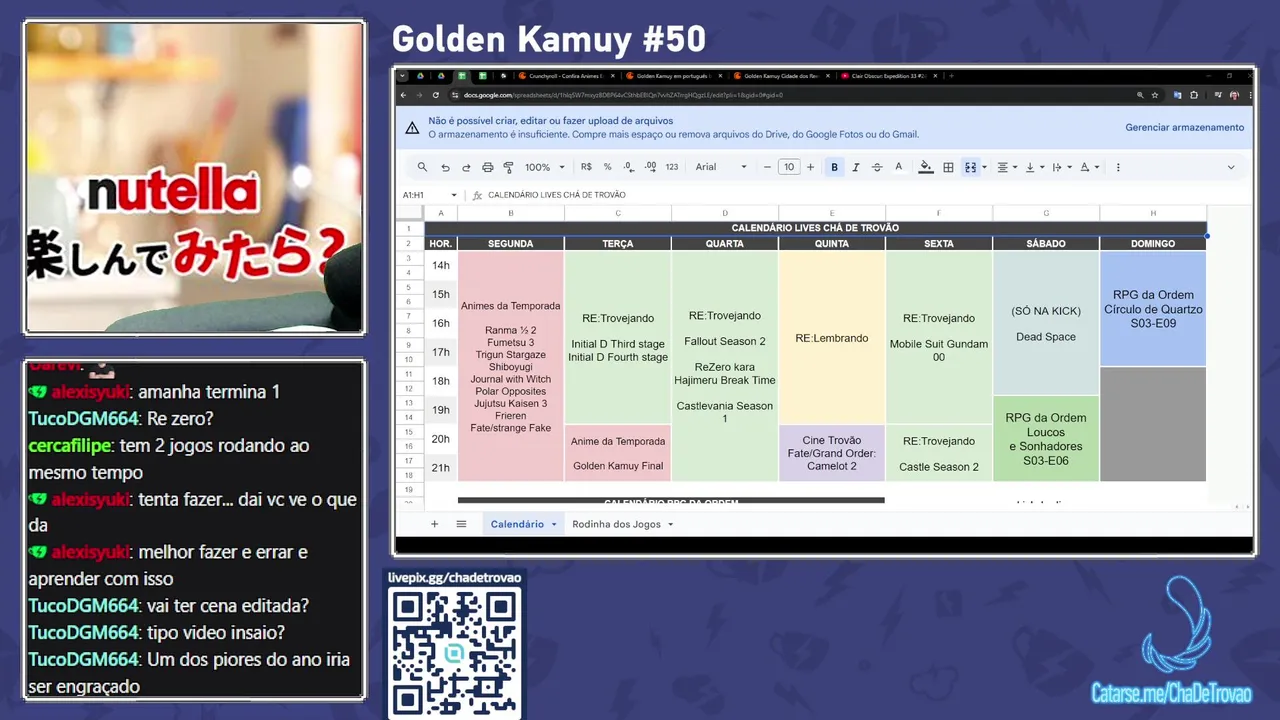Open the all sheets list icon

coord(461,524)
